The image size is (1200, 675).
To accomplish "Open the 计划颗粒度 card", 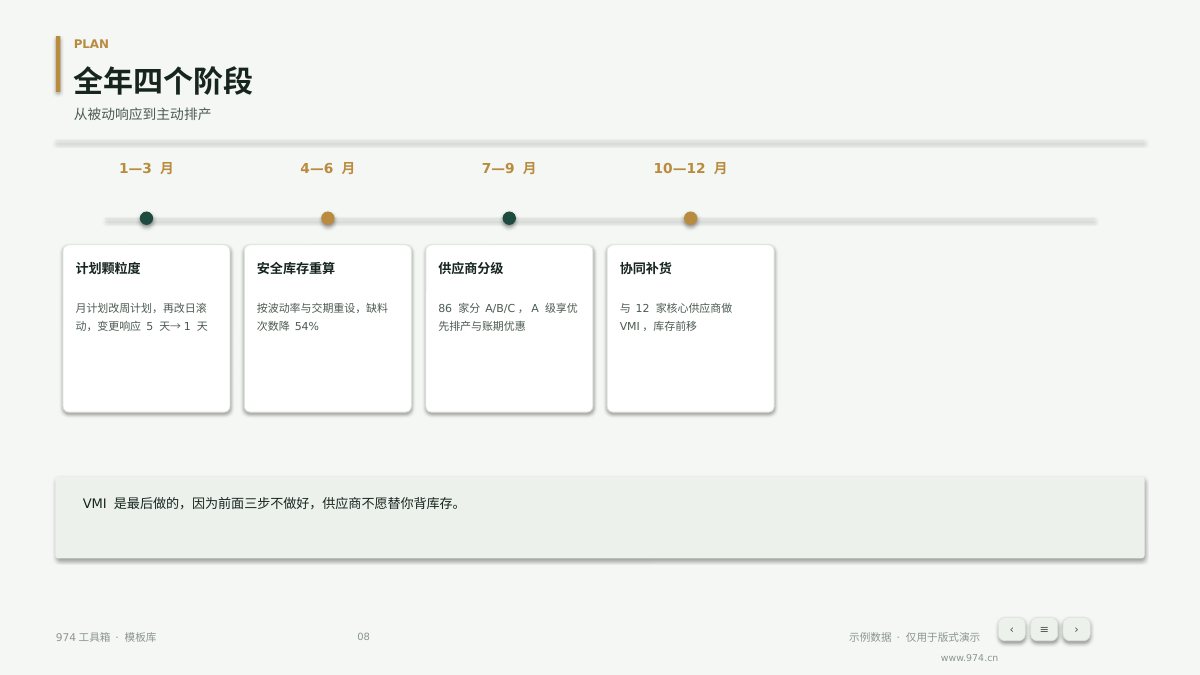I will (147, 328).
